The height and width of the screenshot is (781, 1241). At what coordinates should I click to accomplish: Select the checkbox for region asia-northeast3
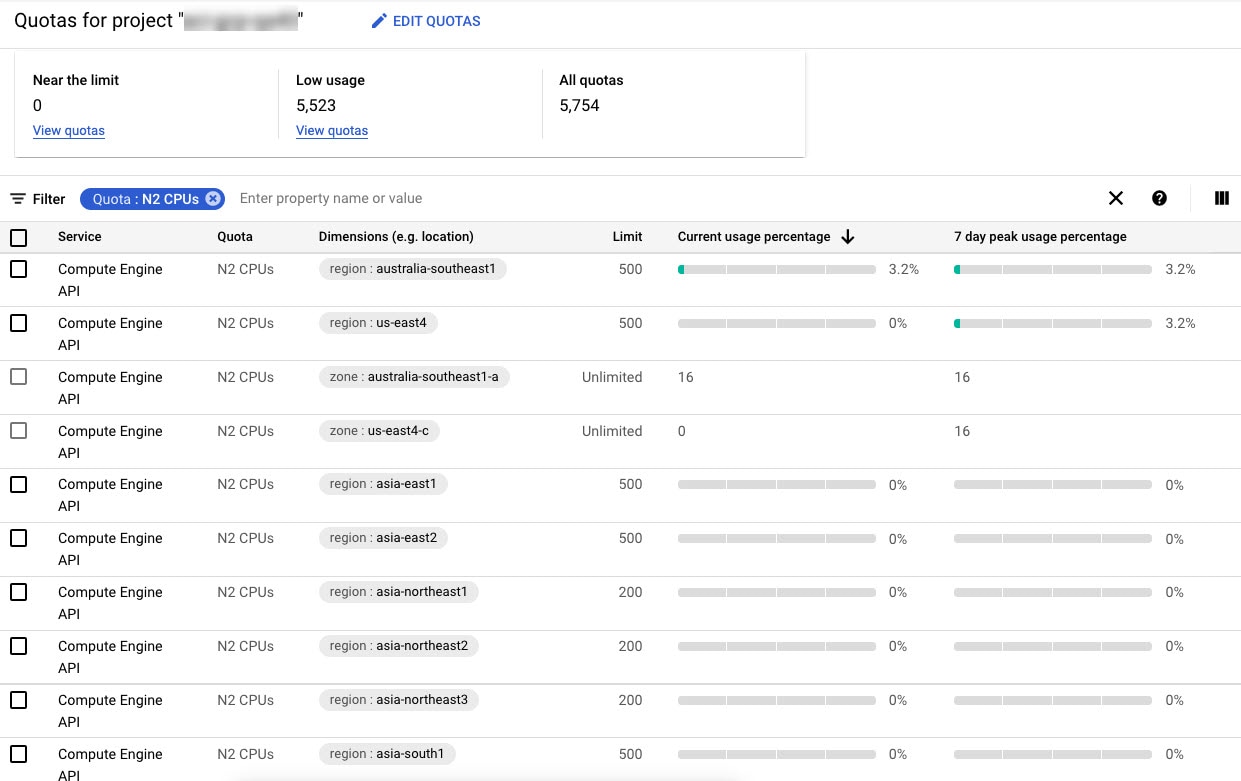18,699
